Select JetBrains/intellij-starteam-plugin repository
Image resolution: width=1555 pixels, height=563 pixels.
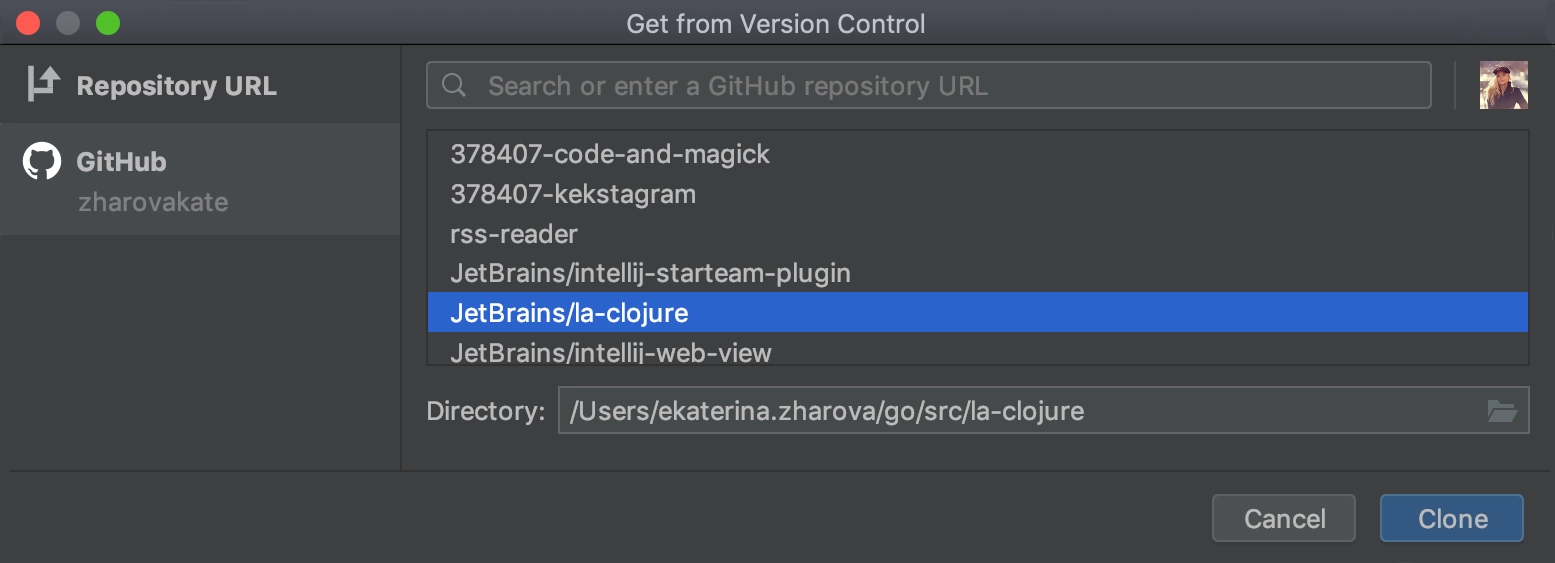point(977,272)
